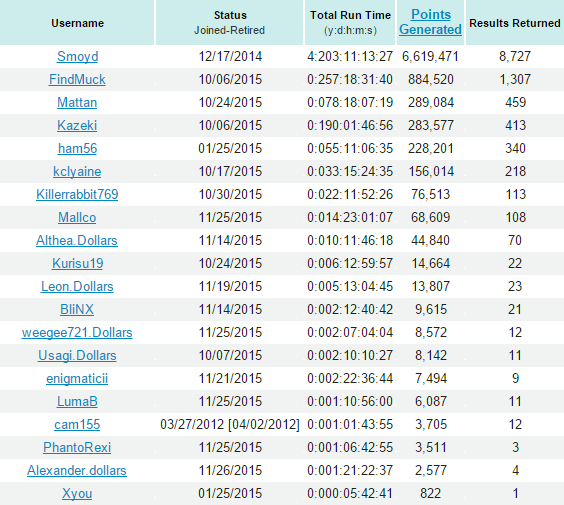
Task: Open Alexander.dollars profile link
Action: 77,471
